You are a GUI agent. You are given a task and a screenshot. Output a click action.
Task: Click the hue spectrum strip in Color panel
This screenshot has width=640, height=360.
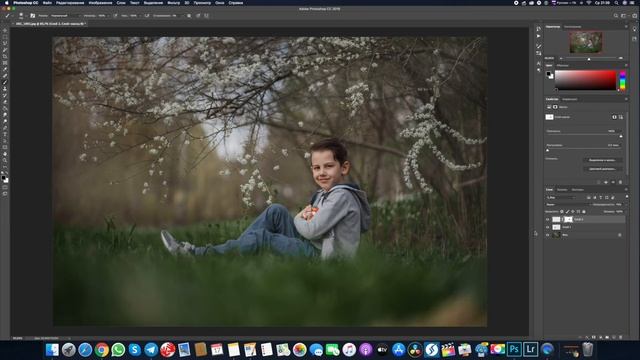(x=622, y=80)
